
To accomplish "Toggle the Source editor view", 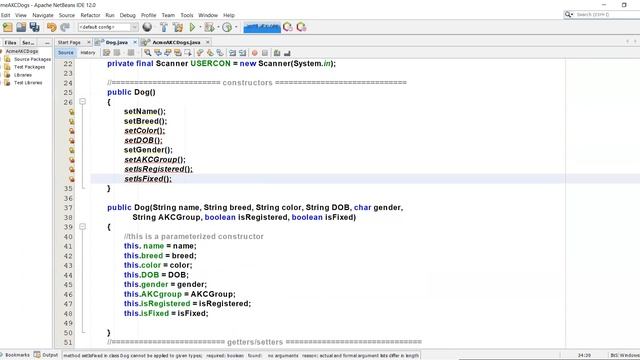I will point(66,53).
